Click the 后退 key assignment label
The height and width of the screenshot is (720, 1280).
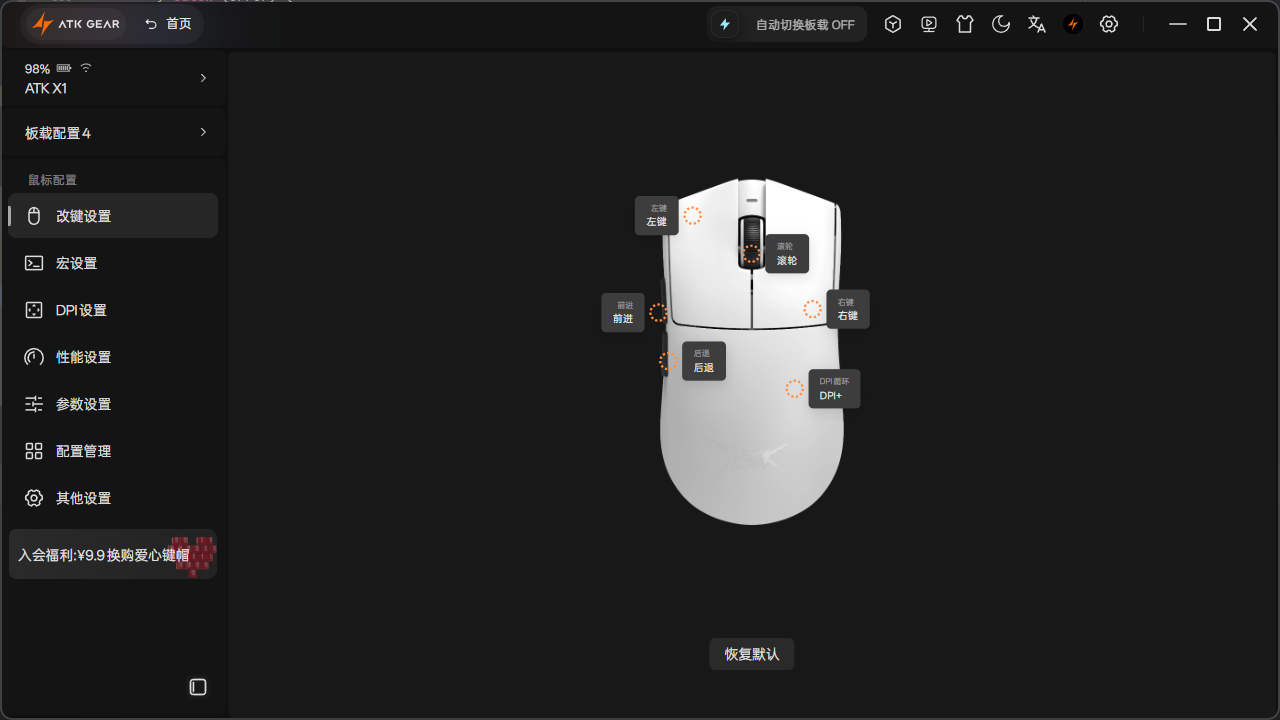[x=704, y=361]
